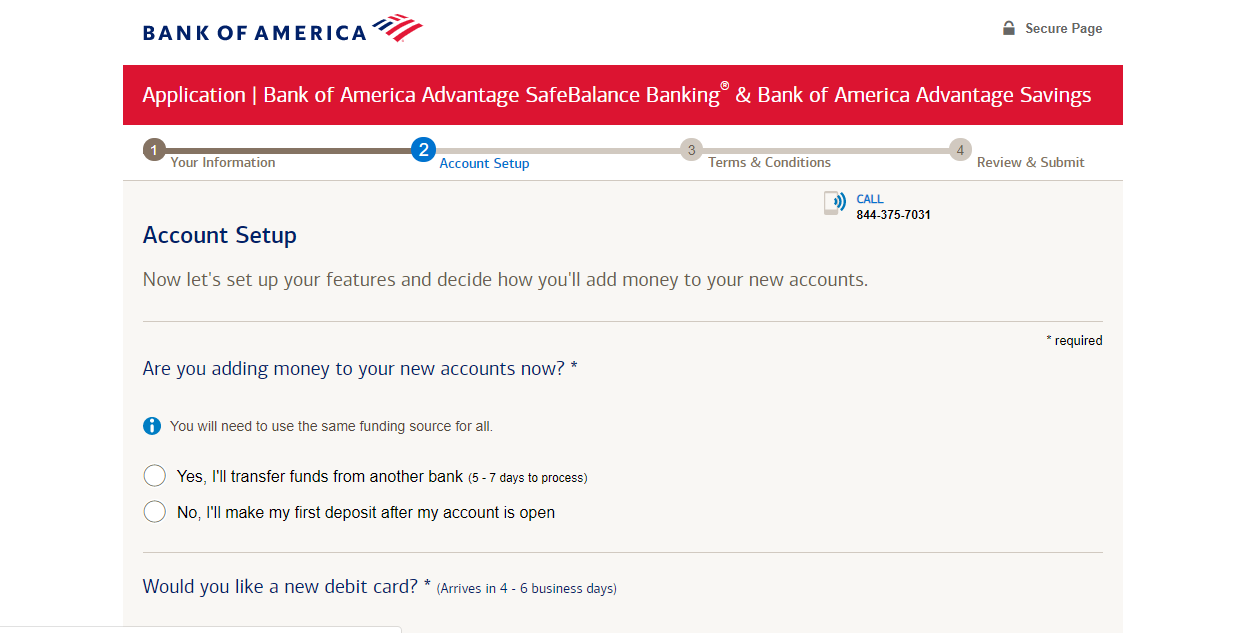
Task: Go to Terms & Conditions step label
Action: (x=770, y=162)
